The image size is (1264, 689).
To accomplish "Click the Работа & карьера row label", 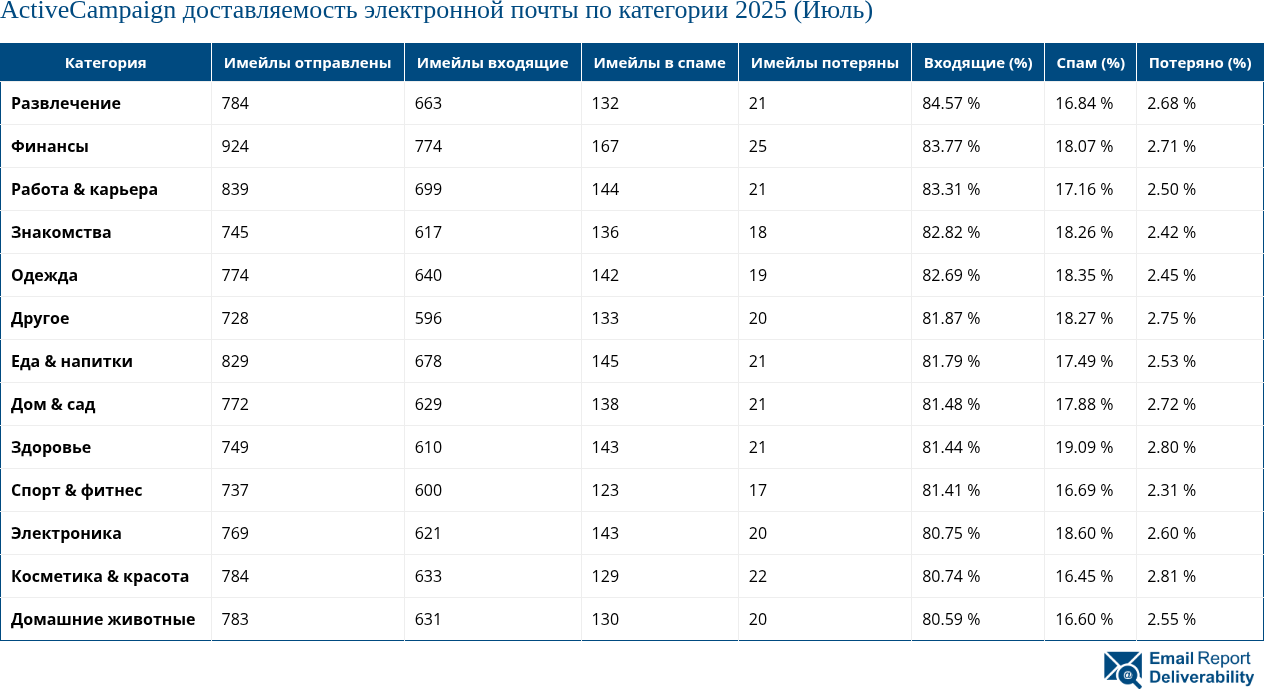I will pyautogui.click(x=84, y=189).
